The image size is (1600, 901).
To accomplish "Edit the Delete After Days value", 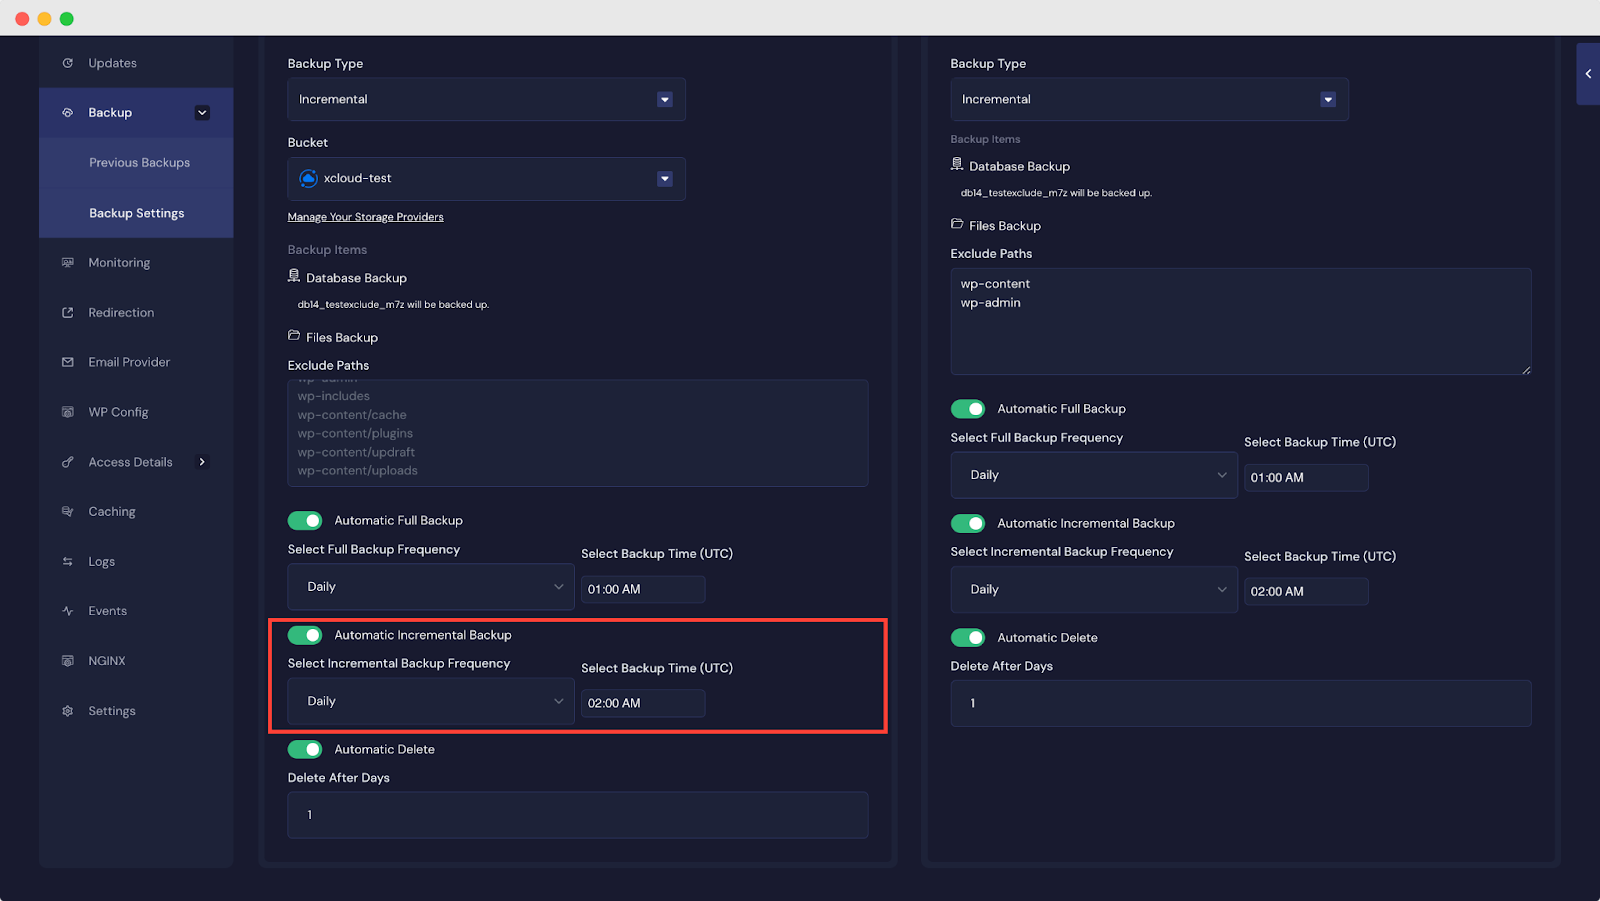I will [x=578, y=815].
